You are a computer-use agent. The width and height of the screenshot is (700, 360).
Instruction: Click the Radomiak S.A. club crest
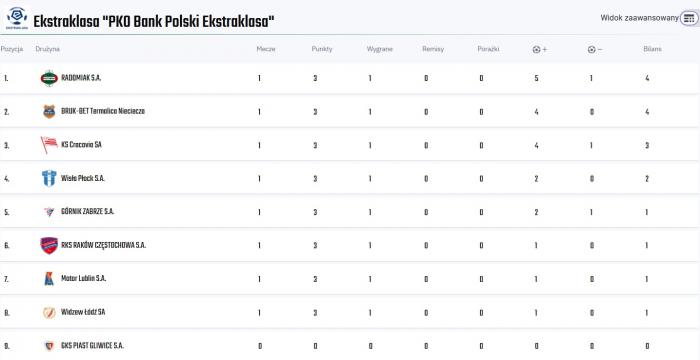(49, 78)
